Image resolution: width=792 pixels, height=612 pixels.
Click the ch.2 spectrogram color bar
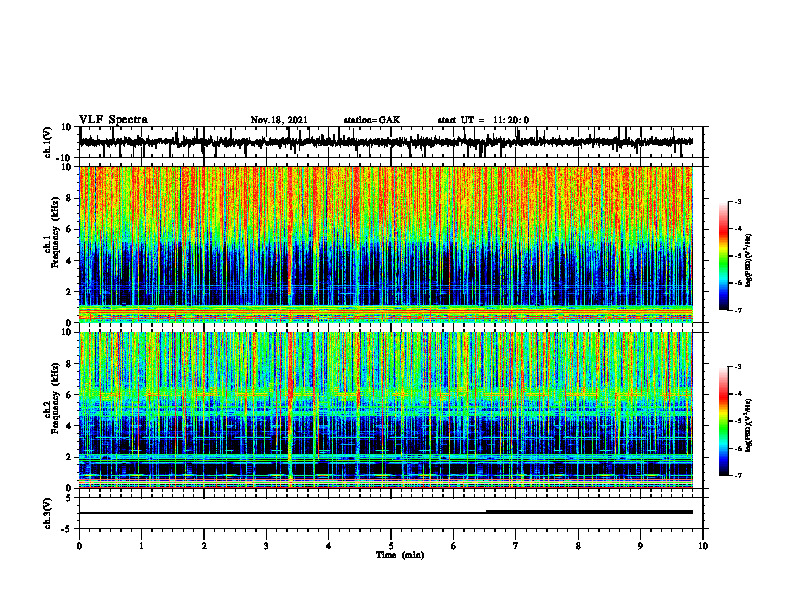(x=723, y=421)
